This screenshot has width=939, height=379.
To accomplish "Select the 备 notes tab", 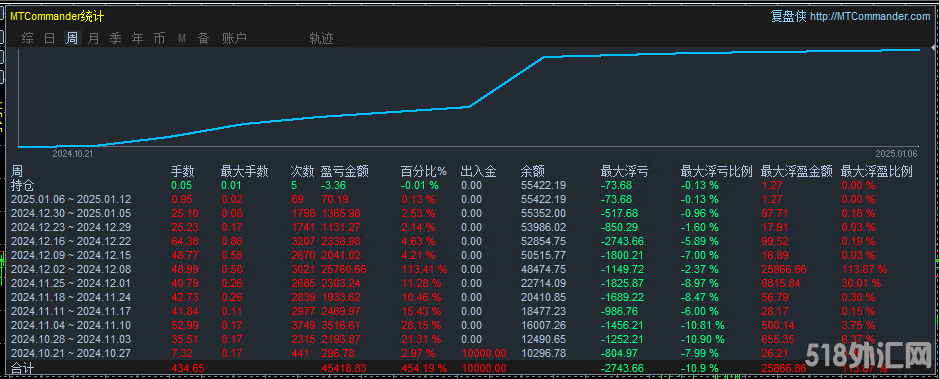I will pyautogui.click(x=204, y=38).
